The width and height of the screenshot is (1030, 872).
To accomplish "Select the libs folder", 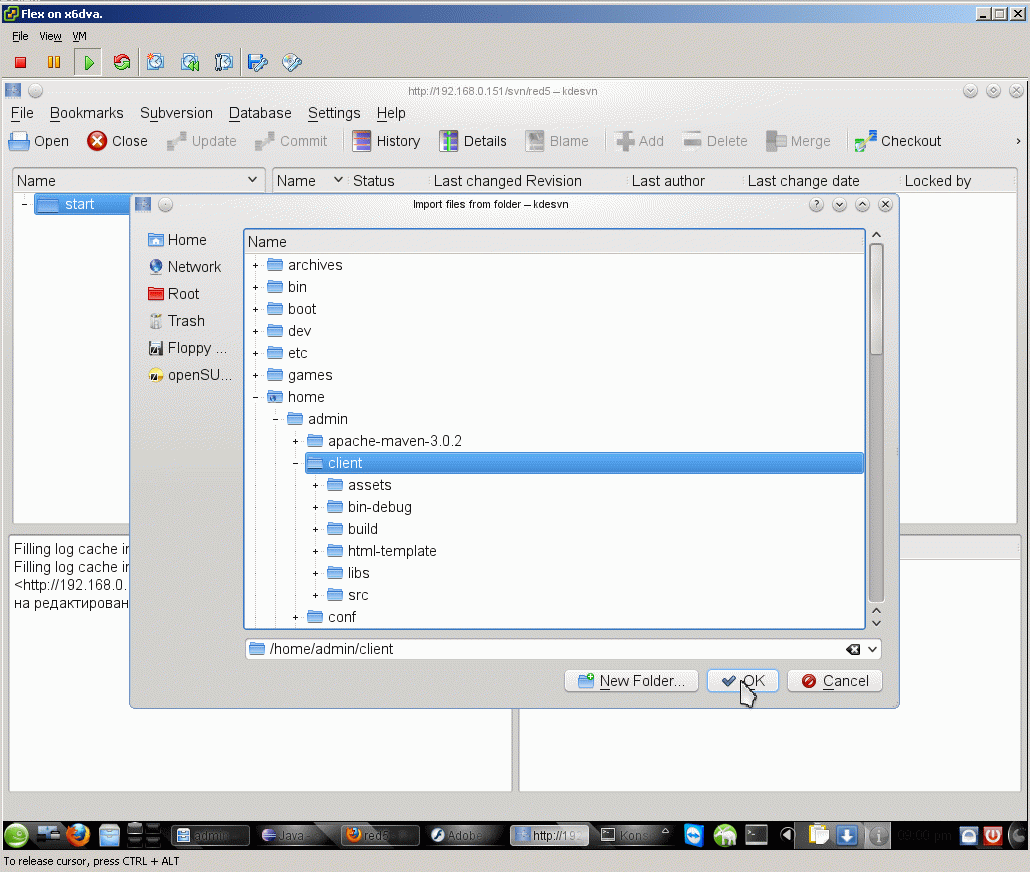I will point(348,573).
